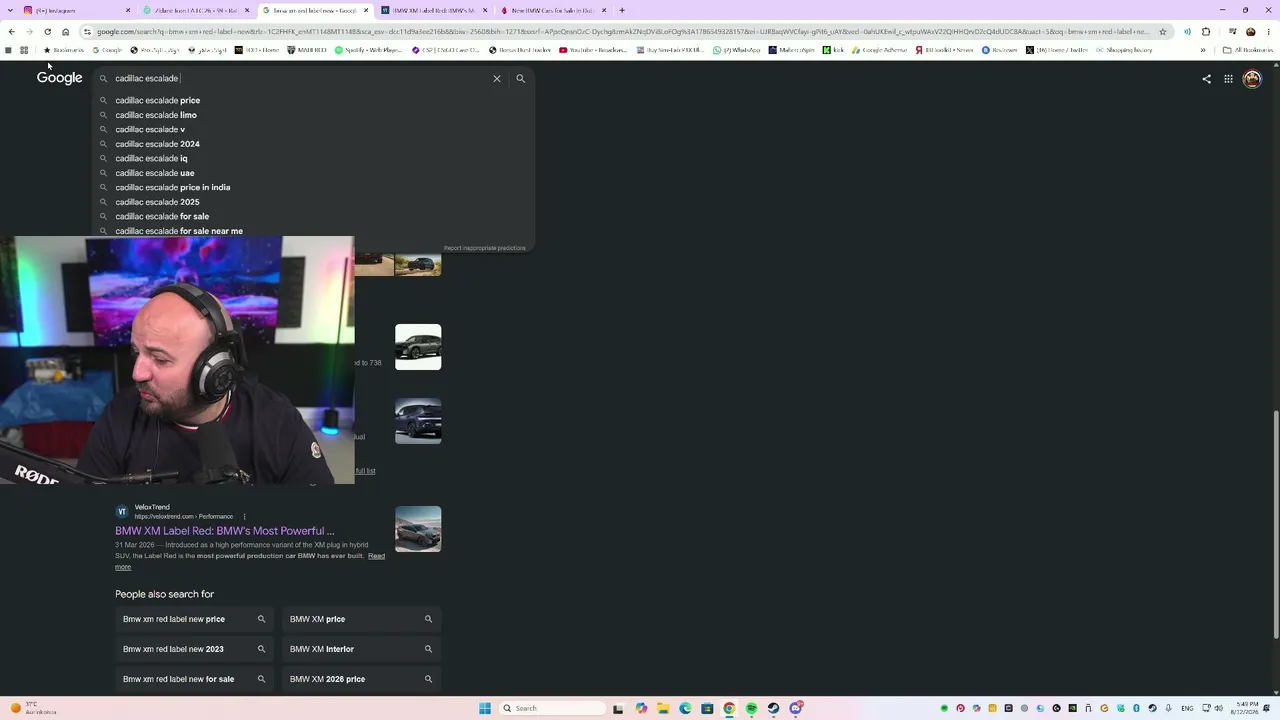Choose suggestion cadillac escalade limo
Viewport: 1280px width, 720px height.
pos(155,115)
